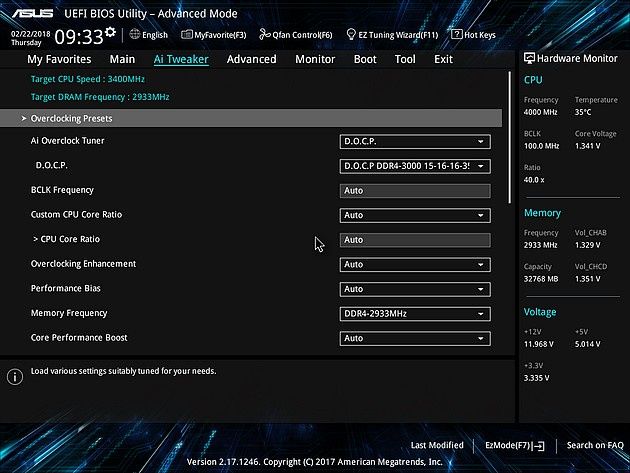630x473 pixels.
Task: Open the Main tab
Action: [122, 59]
